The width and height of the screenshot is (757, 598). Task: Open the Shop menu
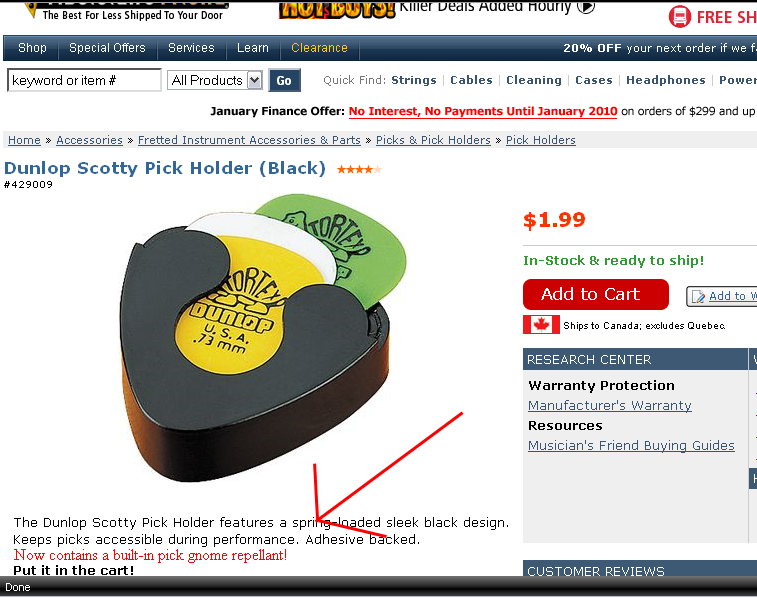(x=32, y=48)
